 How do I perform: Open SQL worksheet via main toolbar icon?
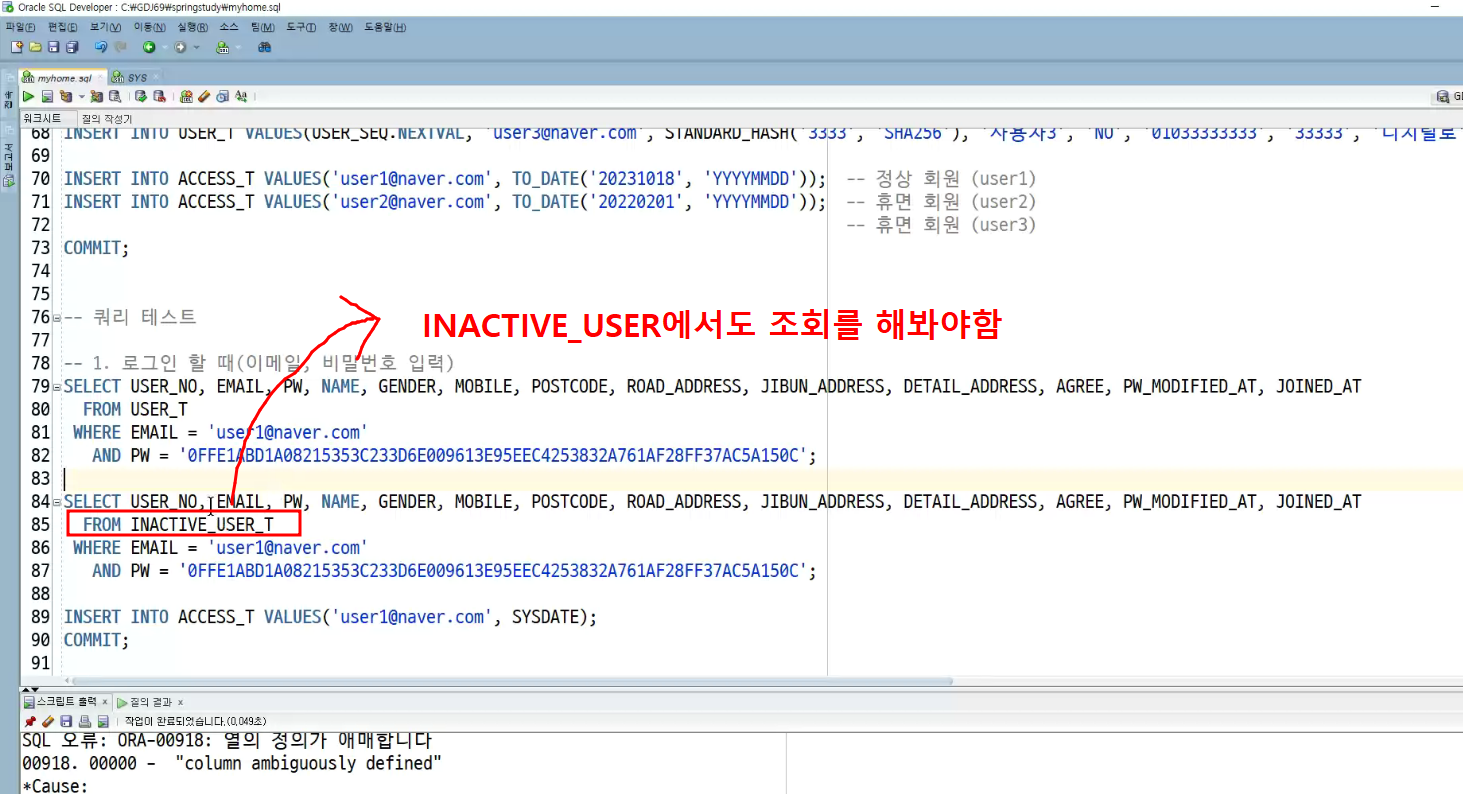[222, 47]
